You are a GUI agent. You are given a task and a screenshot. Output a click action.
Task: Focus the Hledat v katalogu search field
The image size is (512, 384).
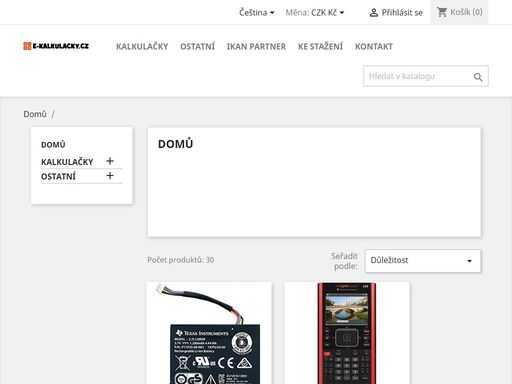(419, 76)
